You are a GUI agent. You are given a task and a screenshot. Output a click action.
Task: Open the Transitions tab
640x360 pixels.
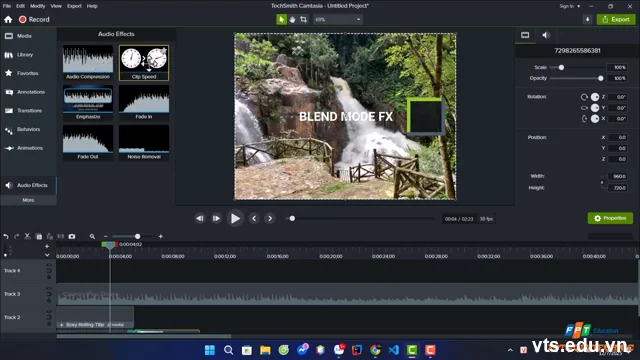tap(28, 111)
